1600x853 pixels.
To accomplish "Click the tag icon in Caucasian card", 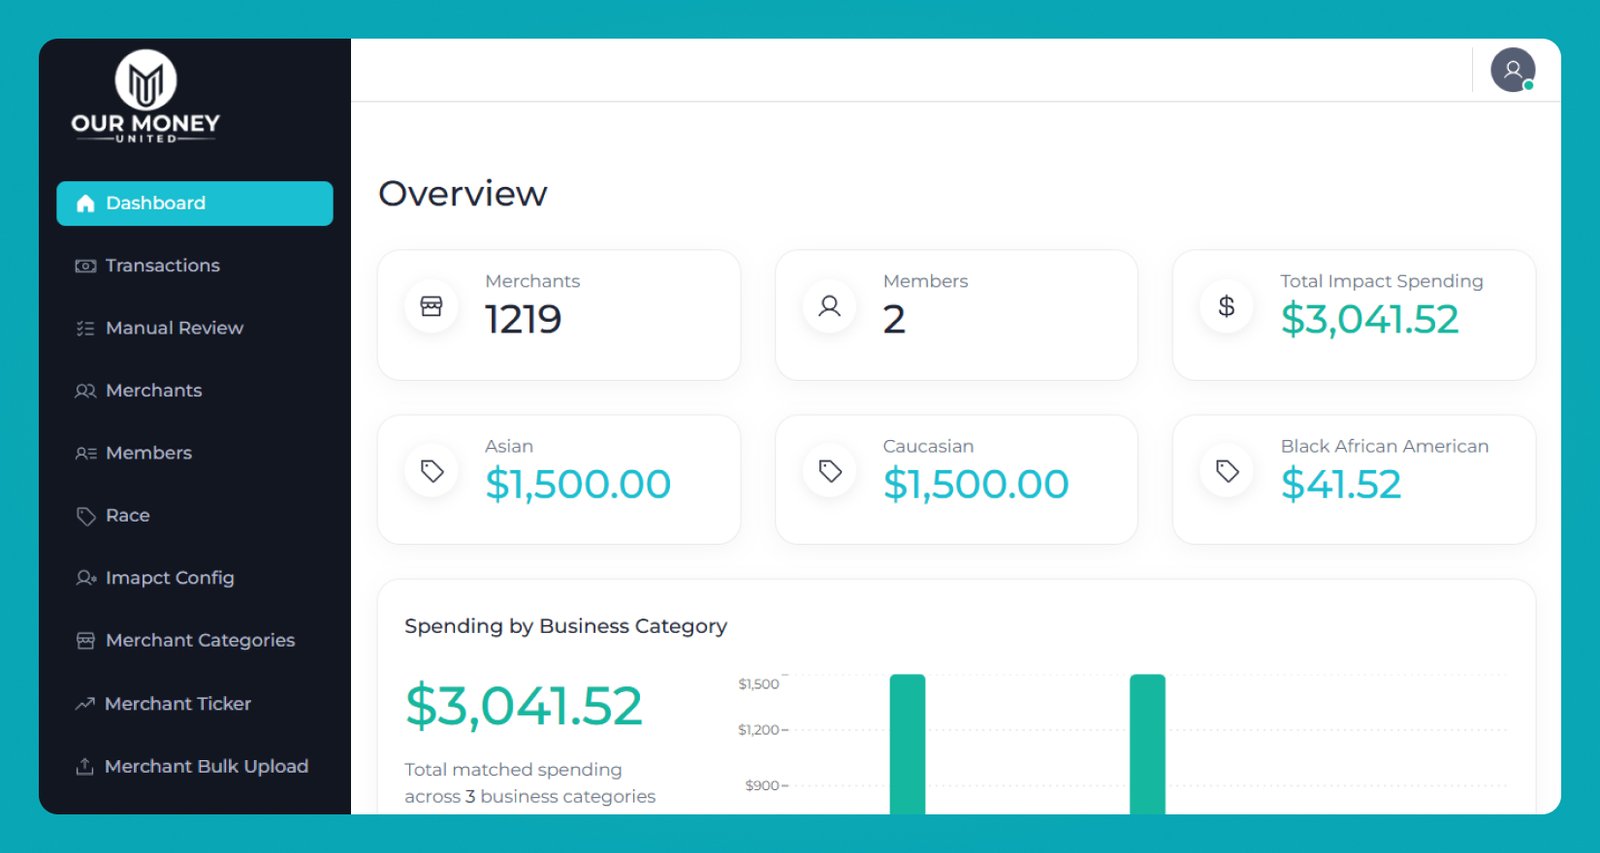I will click(x=829, y=471).
